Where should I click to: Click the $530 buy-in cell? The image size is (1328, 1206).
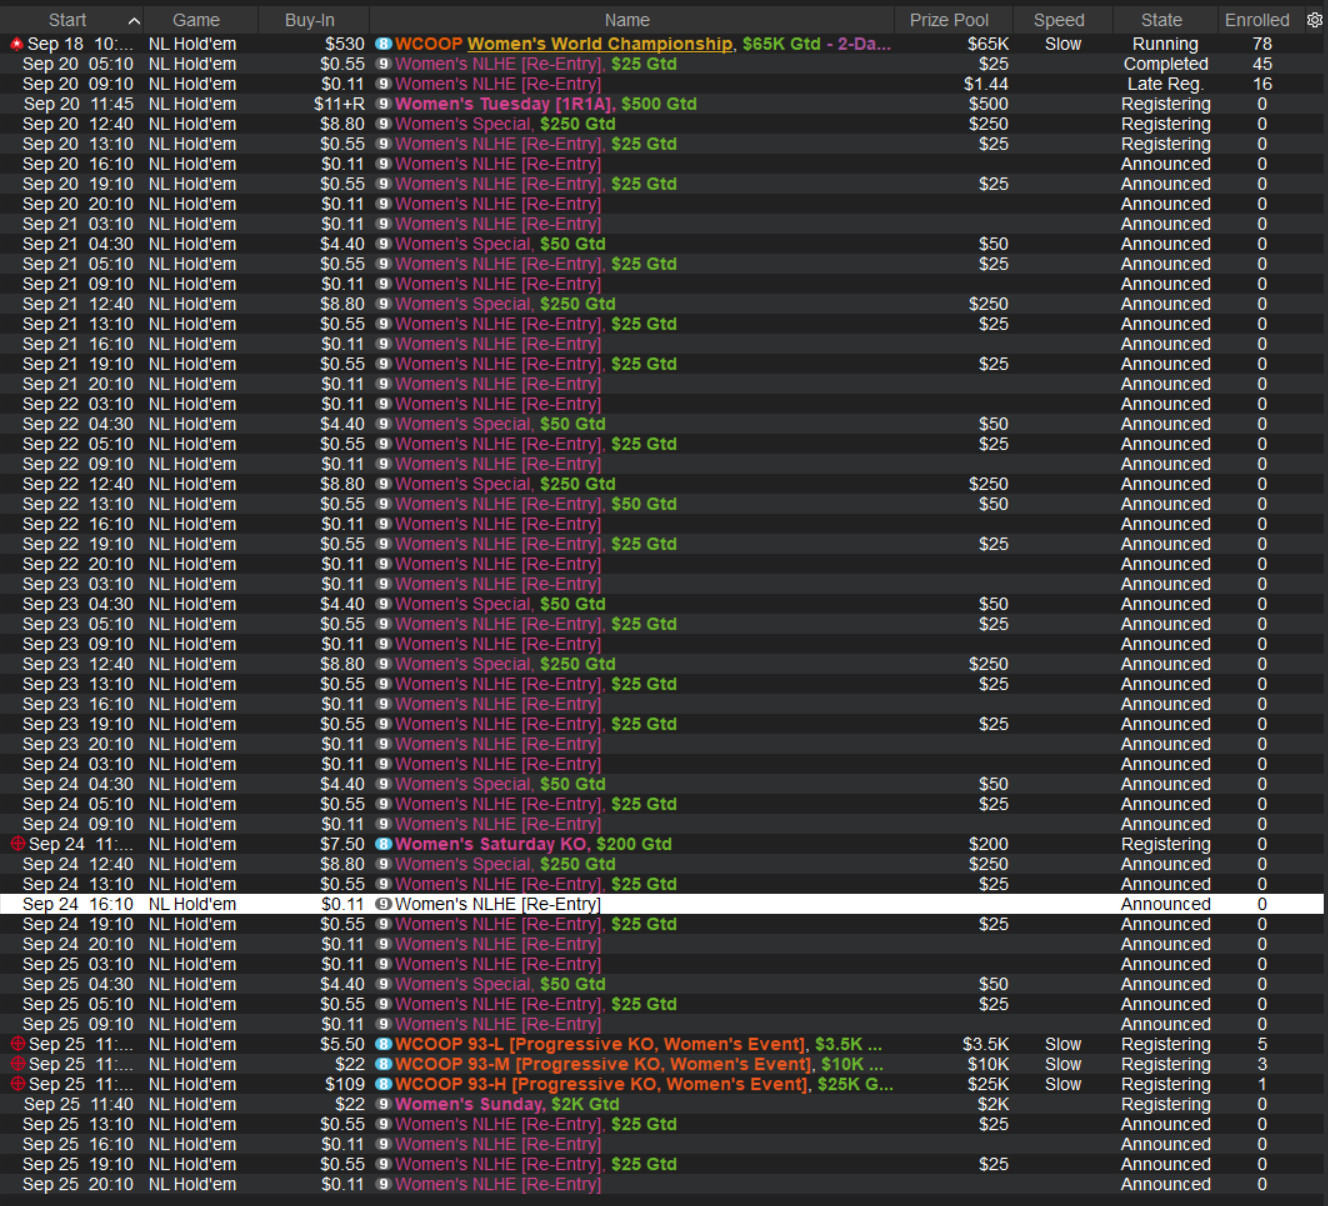pos(345,44)
